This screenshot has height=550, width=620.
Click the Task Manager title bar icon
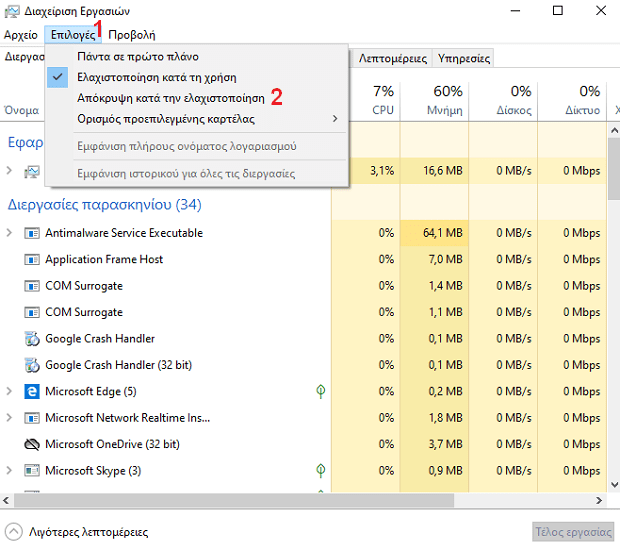click(12, 11)
